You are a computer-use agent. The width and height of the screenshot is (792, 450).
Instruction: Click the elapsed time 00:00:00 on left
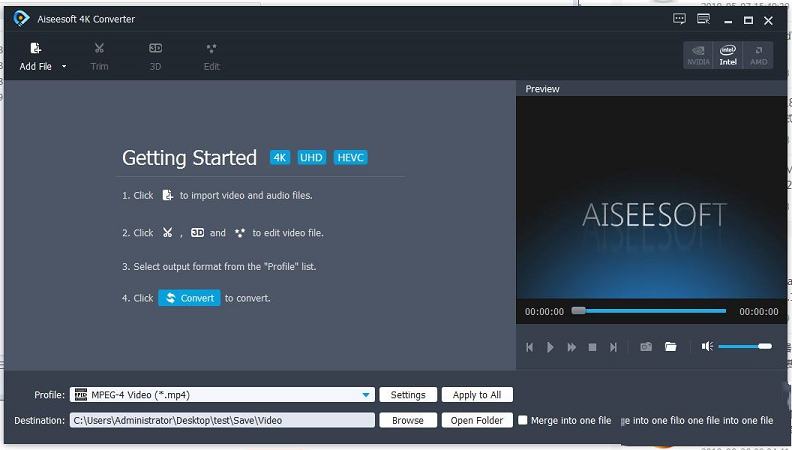coord(544,312)
